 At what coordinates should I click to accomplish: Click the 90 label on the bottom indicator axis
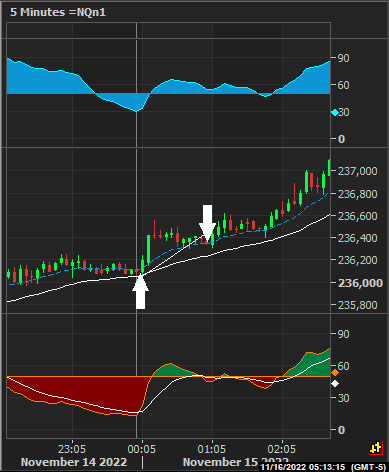[x=344, y=334]
